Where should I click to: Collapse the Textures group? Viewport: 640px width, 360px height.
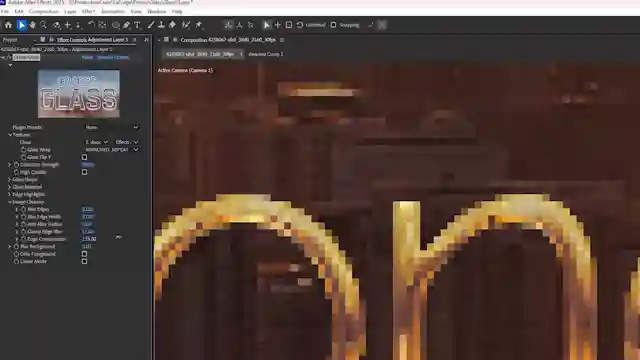tap(10, 135)
